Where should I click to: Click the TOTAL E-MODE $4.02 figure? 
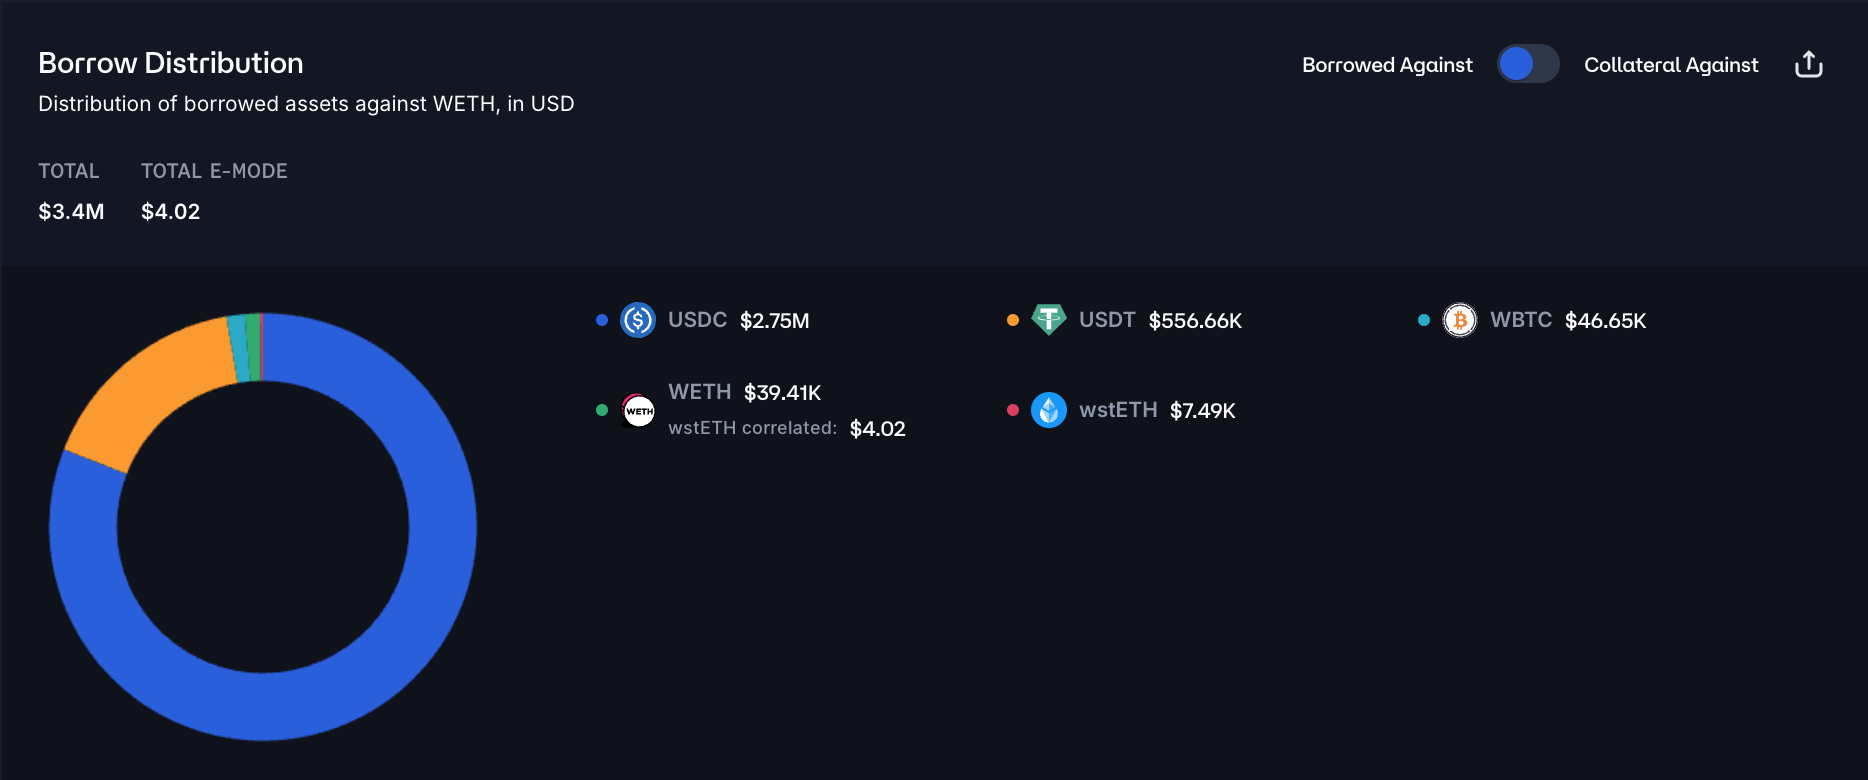point(170,212)
